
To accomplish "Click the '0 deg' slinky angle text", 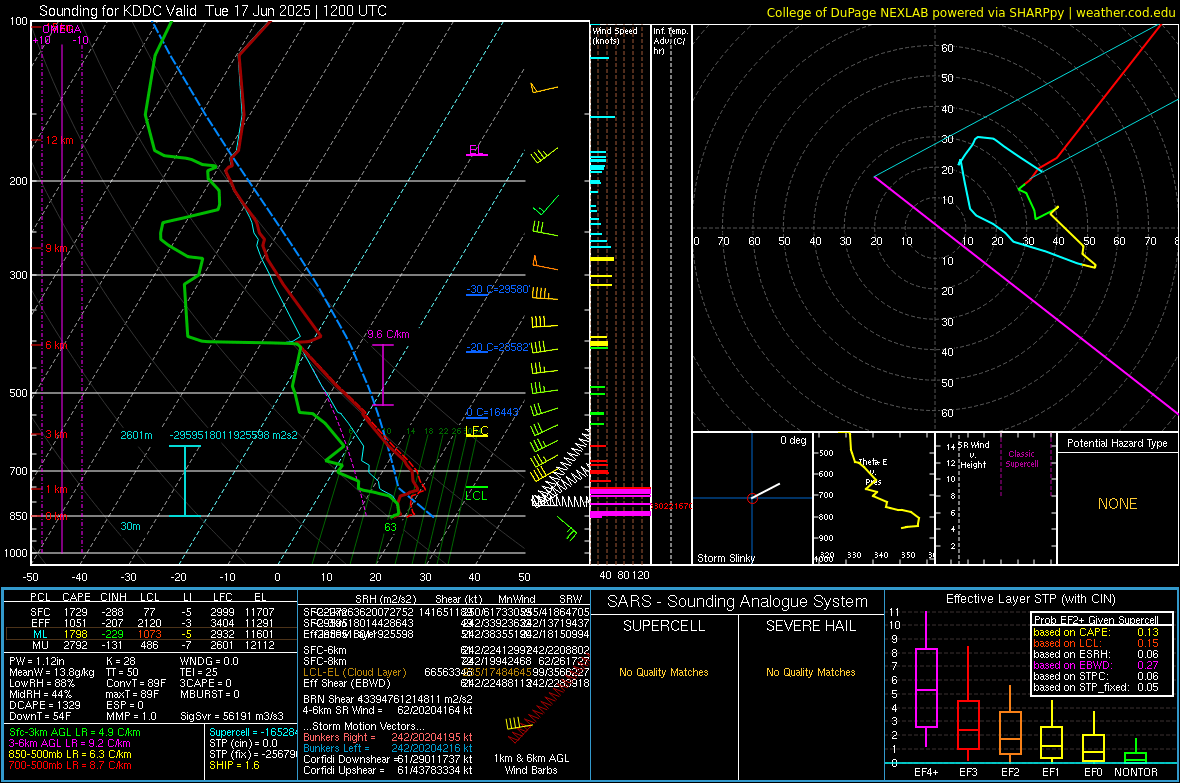I will pos(793,440).
